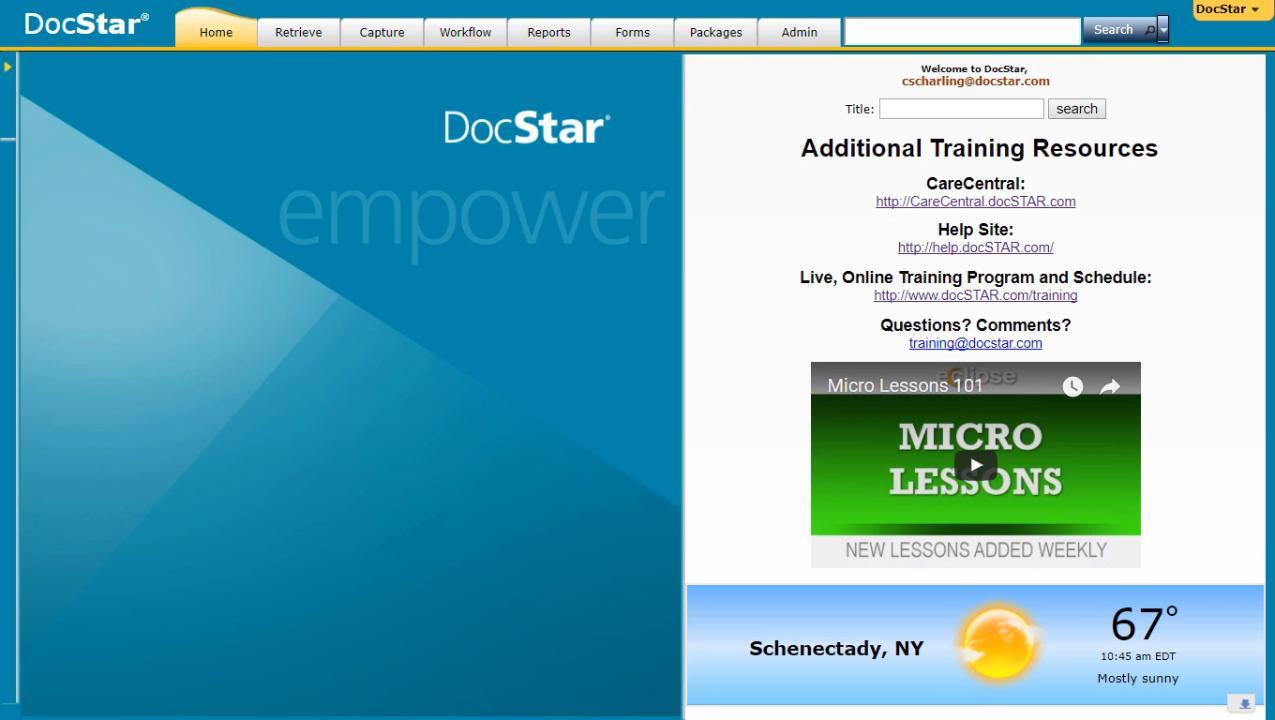Click the Mostly sunny weather description
The width and height of the screenshot is (1275, 720).
click(1138, 678)
